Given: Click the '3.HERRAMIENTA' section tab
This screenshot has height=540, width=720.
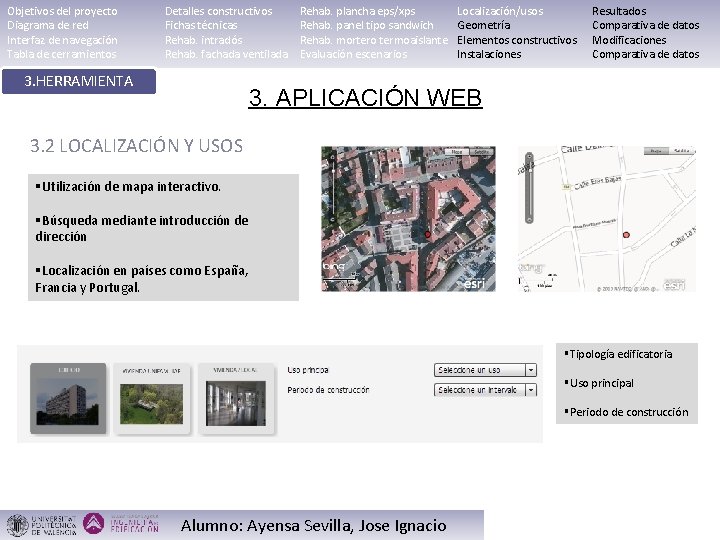Looking at the screenshot, I should tap(79, 81).
